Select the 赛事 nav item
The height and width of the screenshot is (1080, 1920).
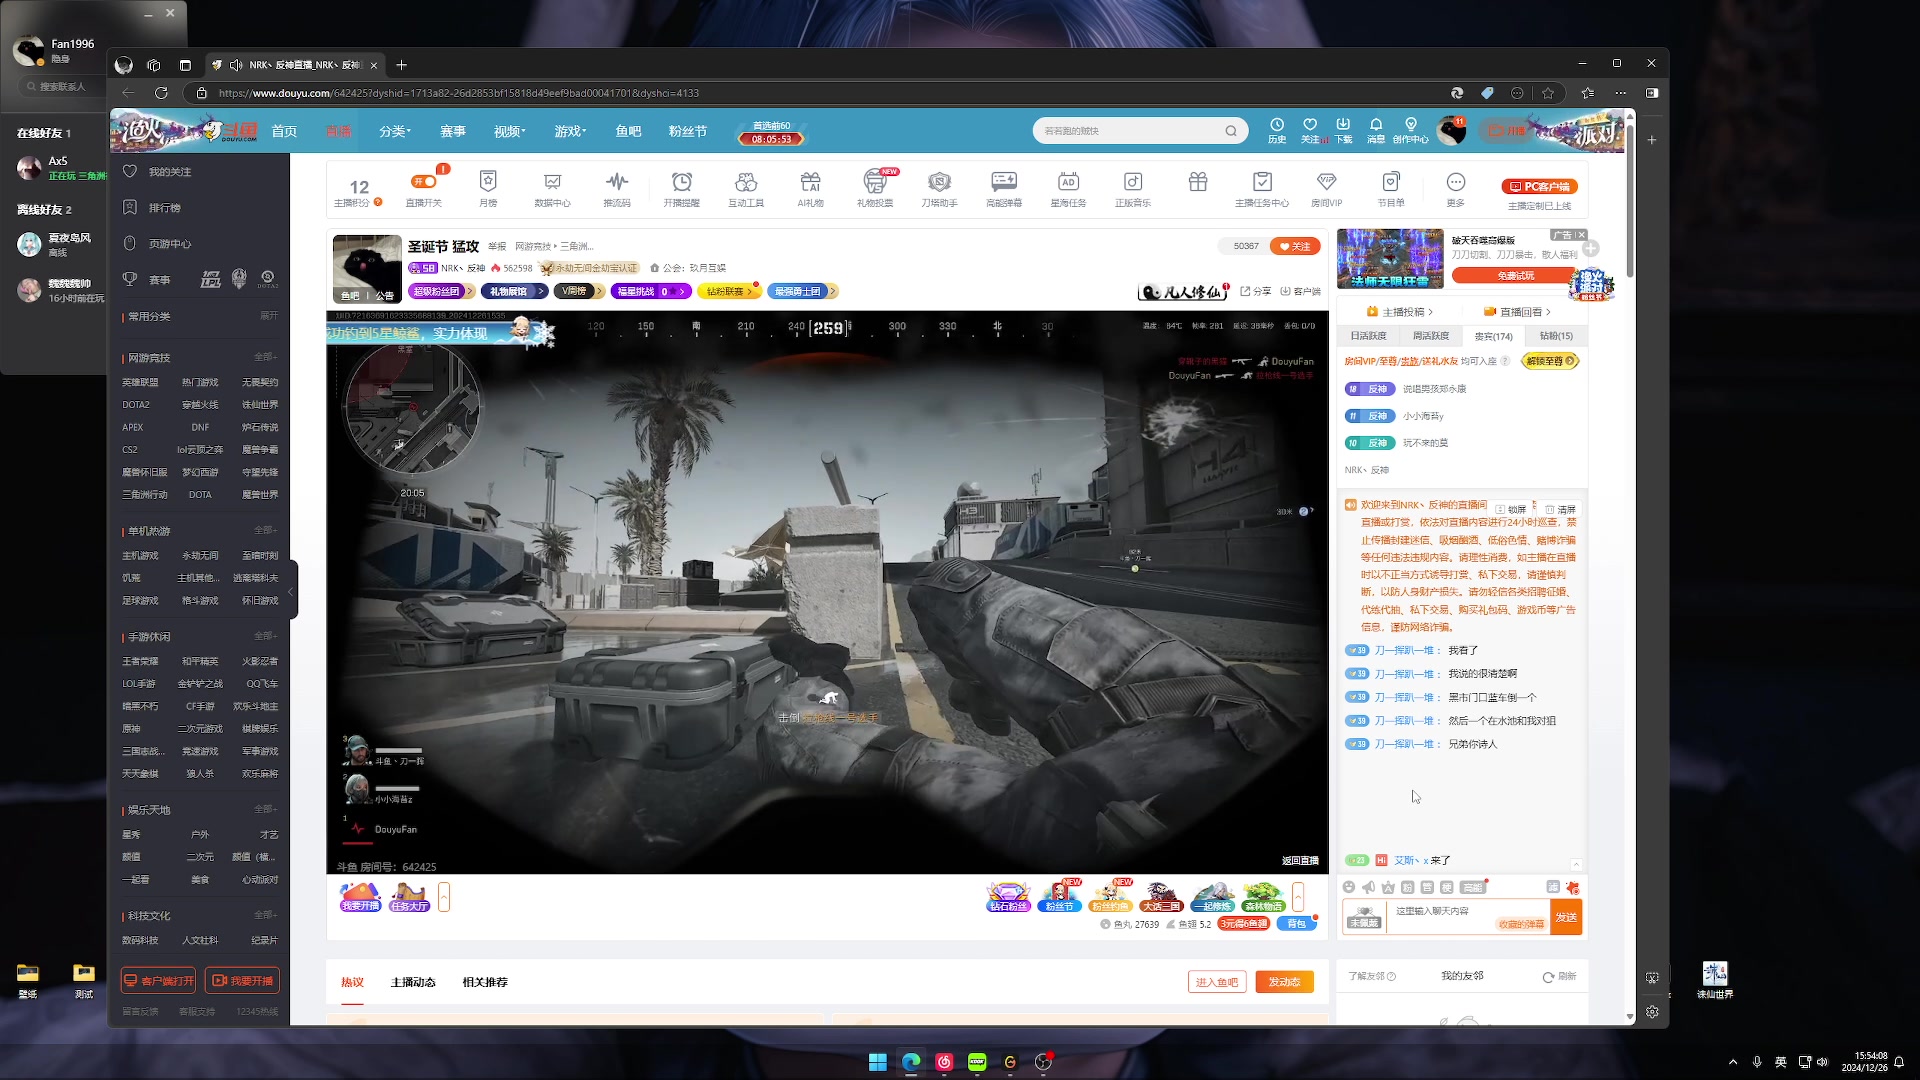[453, 131]
